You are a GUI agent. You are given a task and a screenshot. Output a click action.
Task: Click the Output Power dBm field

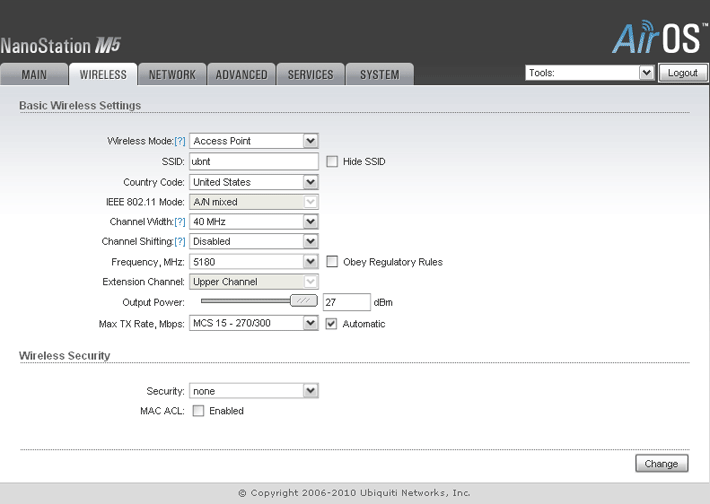point(347,302)
